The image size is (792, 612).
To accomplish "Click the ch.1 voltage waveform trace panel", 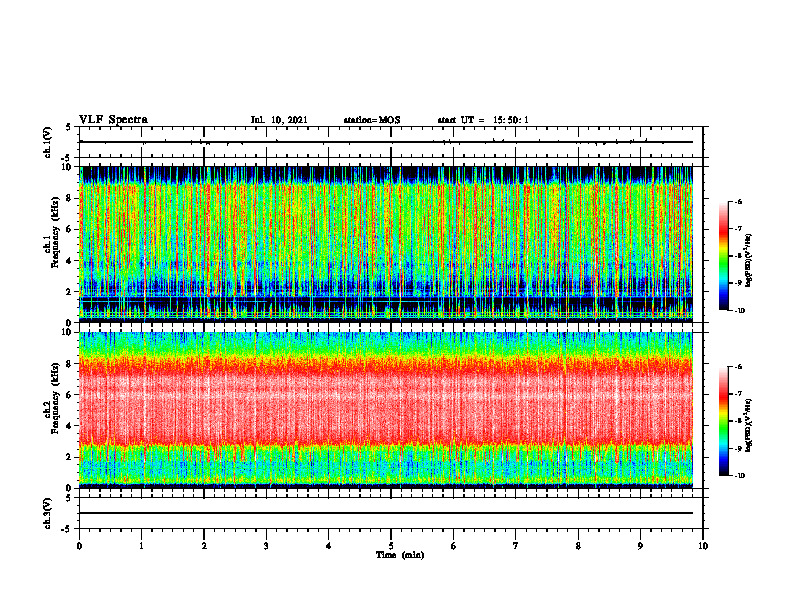I will (391, 142).
